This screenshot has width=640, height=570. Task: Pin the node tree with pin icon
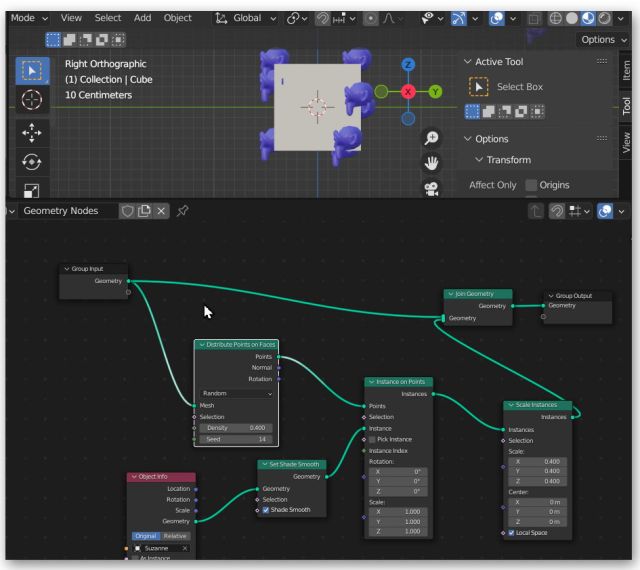point(182,211)
